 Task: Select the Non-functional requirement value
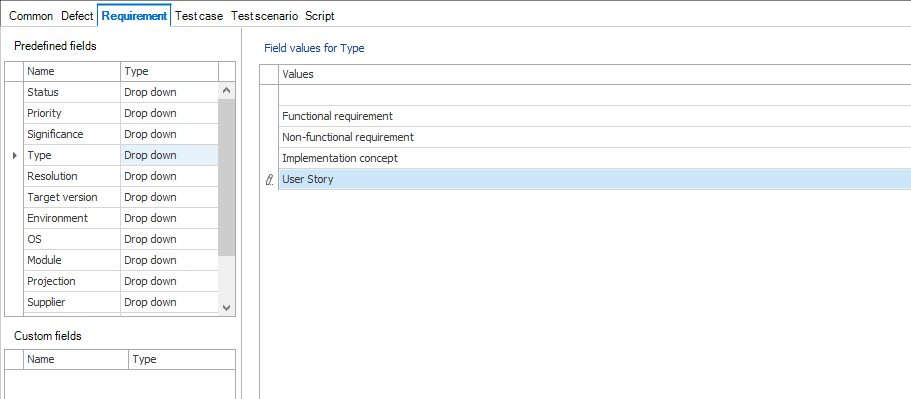tap(594, 137)
